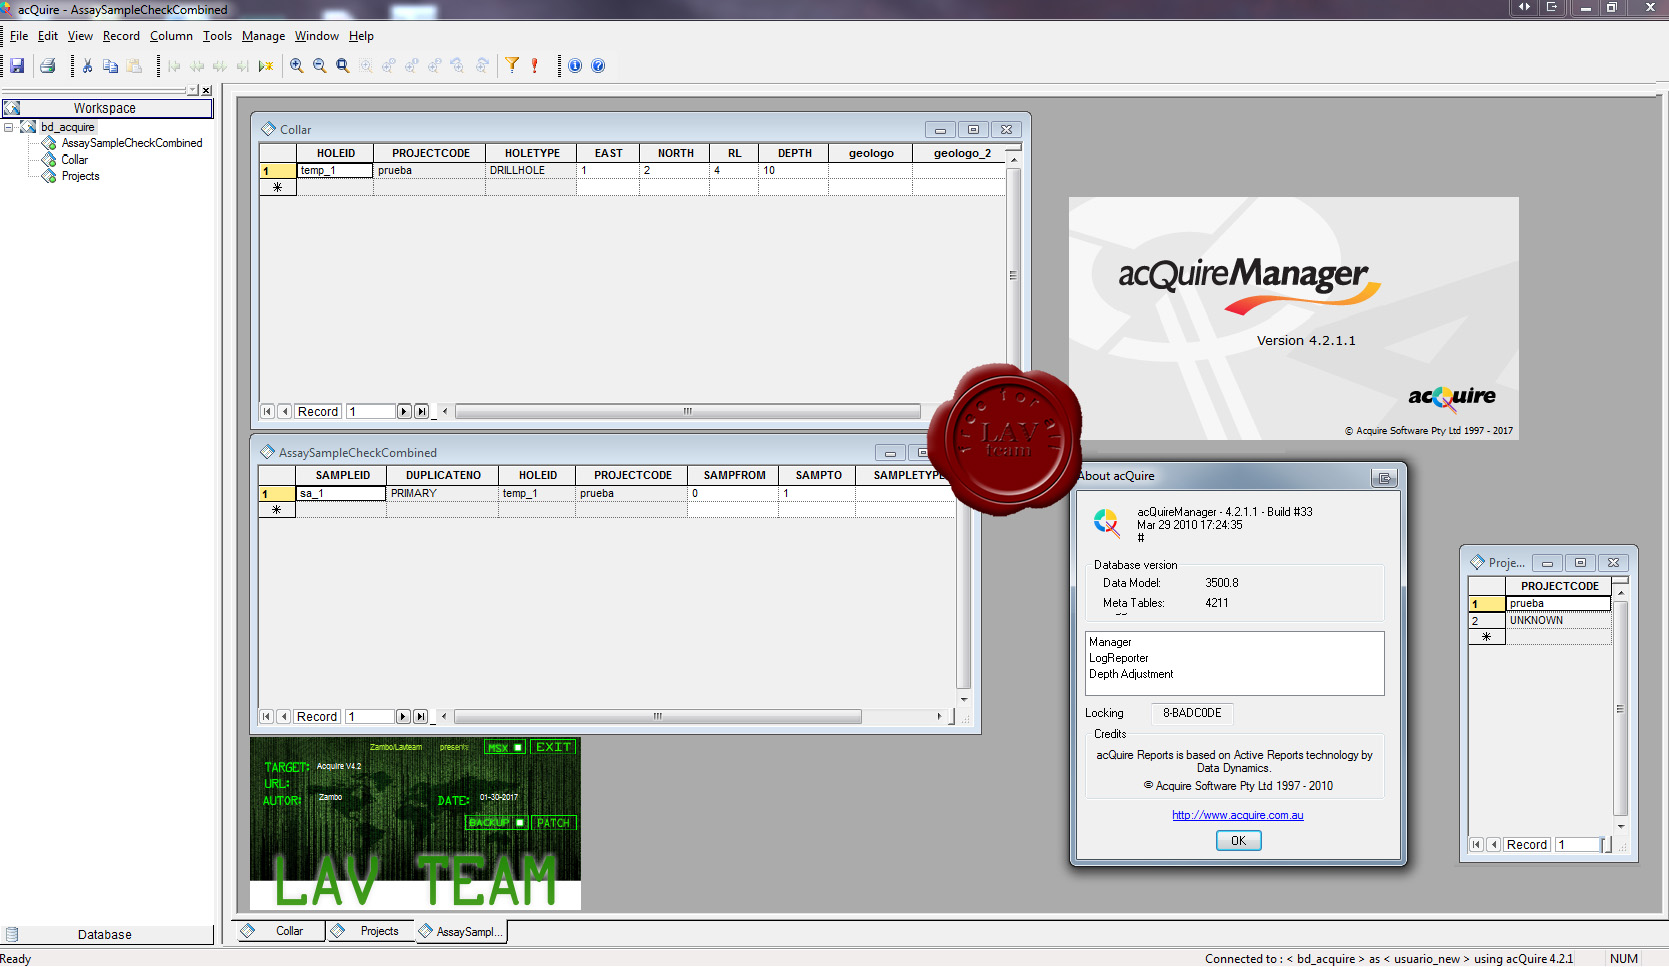Screen dimensions: 1669x967
Task: Go to next record using toolbar arrow
Action: [220, 66]
